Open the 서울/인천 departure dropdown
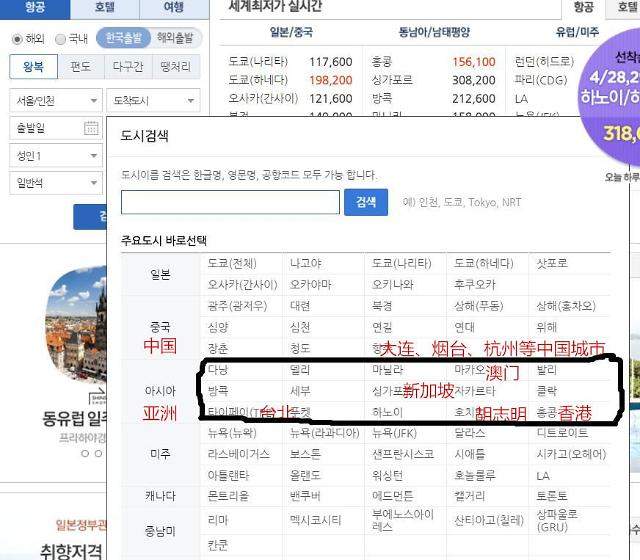640x560 pixels. (56, 100)
